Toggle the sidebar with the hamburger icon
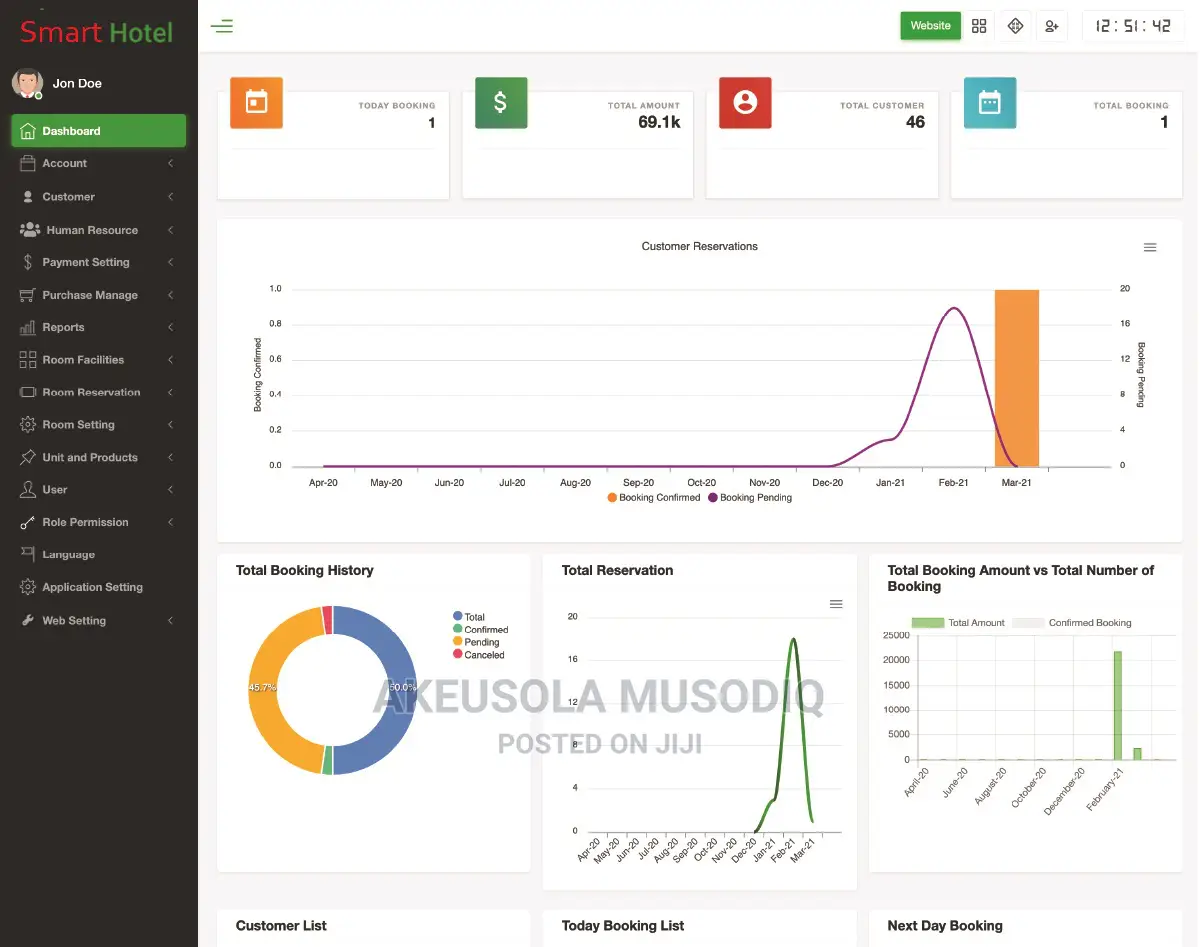 coord(222,26)
